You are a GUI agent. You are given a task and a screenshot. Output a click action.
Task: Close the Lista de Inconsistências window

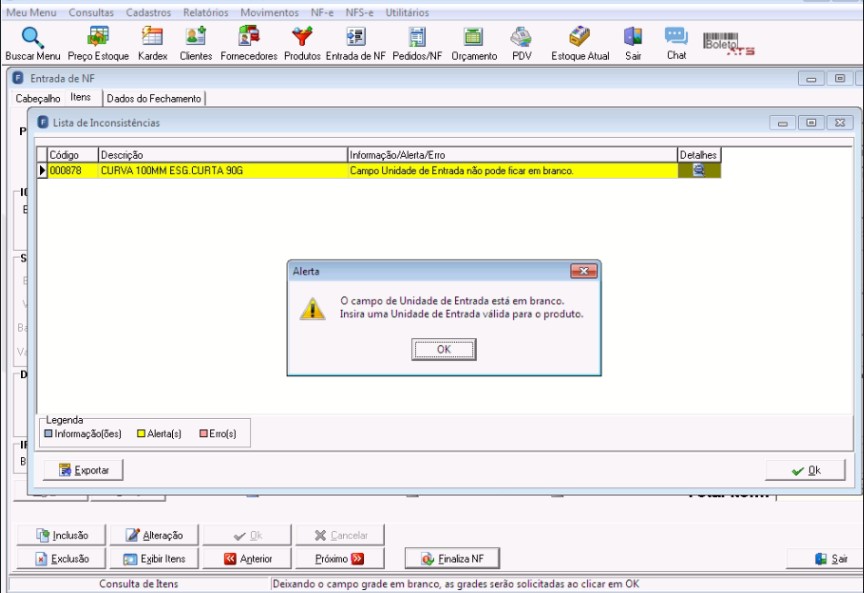(x=840, y=123)
